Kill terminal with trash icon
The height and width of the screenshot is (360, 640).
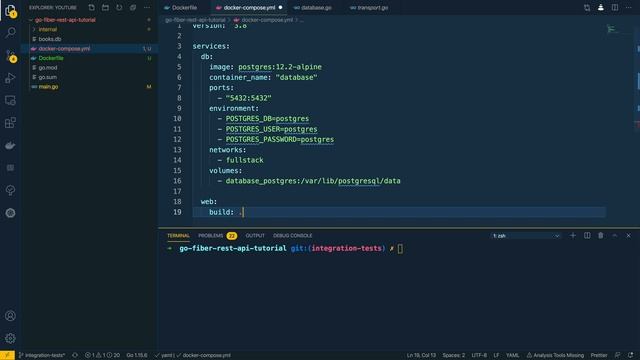601,236
